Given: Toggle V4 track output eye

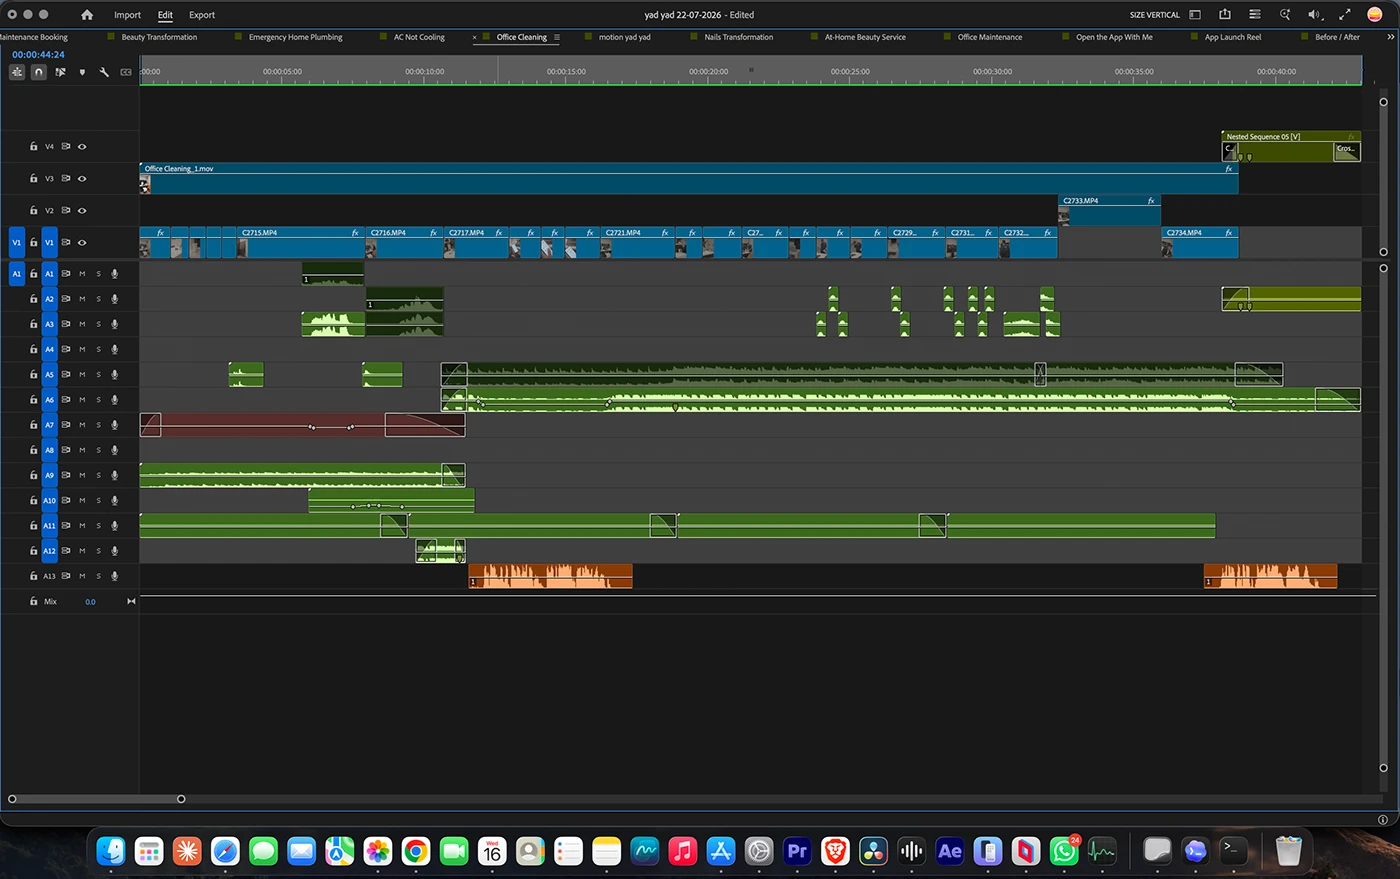Looking at the screenshot, I should pyautogui.click(x=82, y=147).
